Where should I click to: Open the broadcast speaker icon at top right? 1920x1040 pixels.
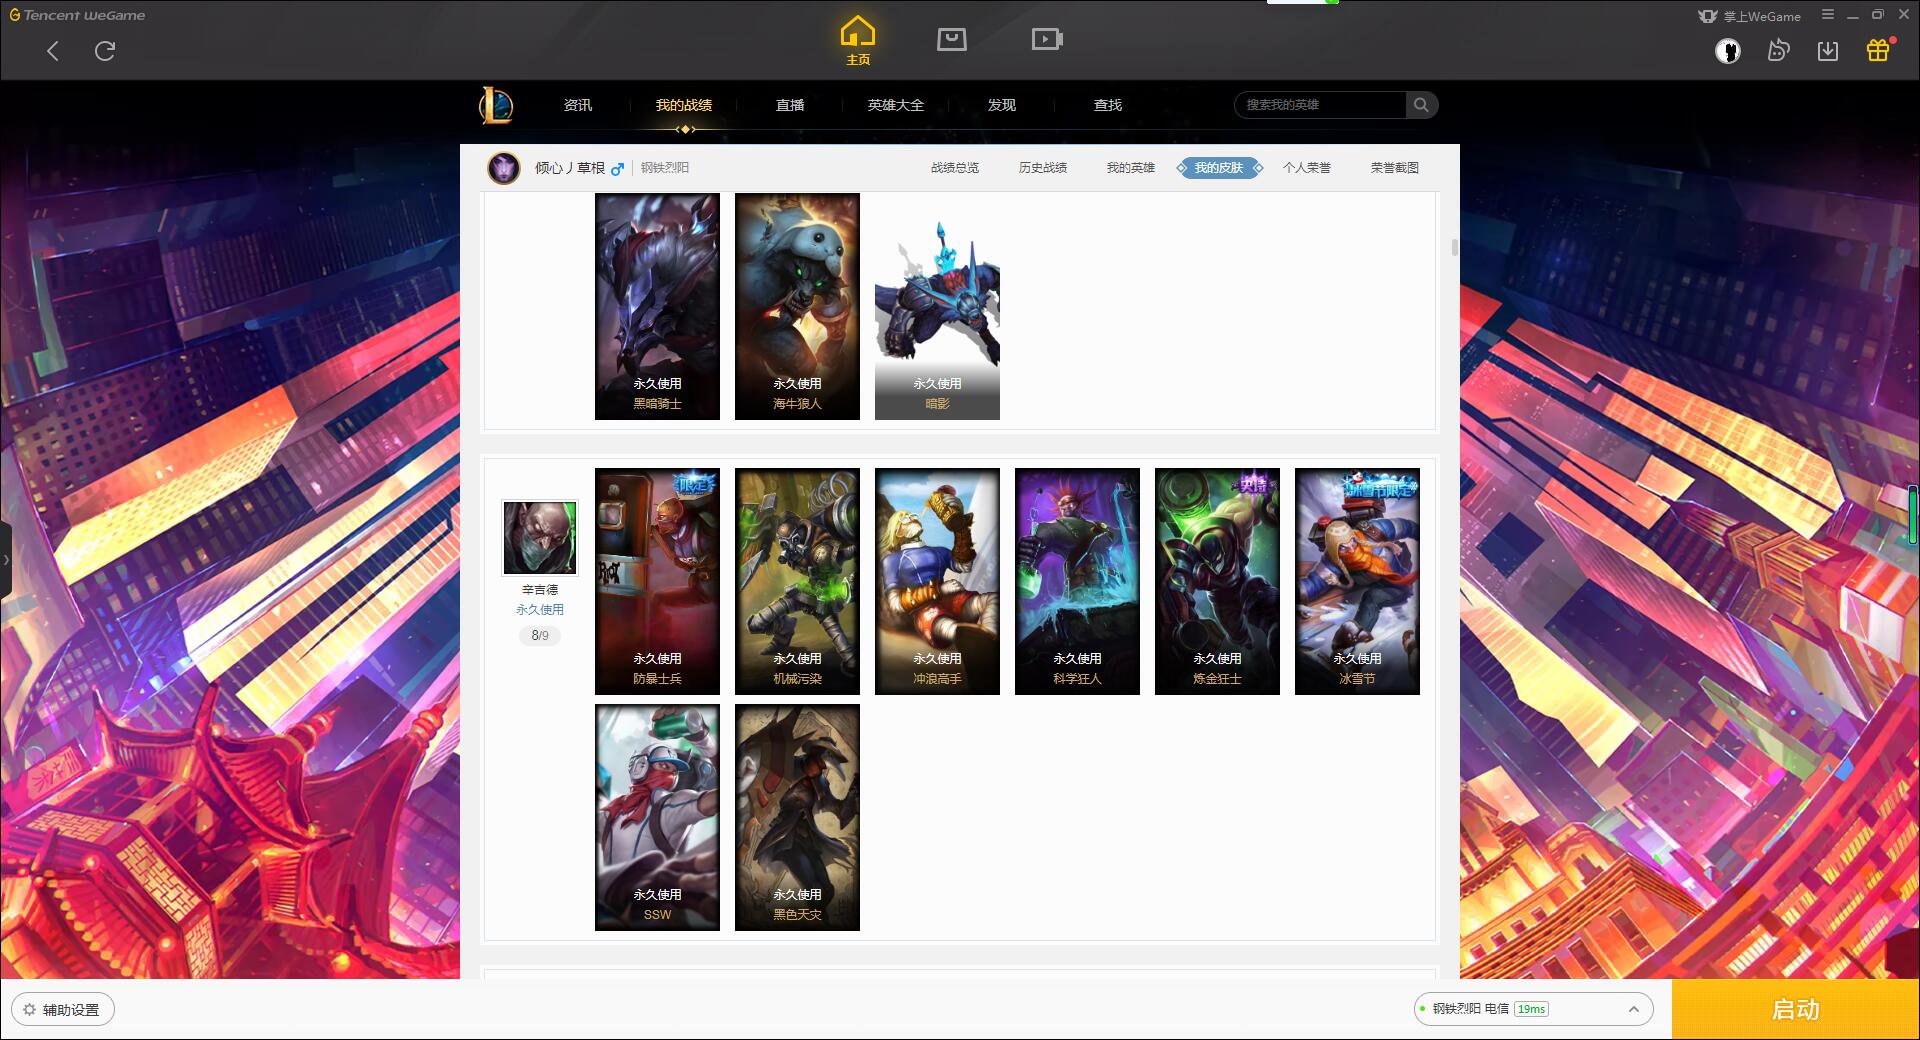click(1778, 51)
